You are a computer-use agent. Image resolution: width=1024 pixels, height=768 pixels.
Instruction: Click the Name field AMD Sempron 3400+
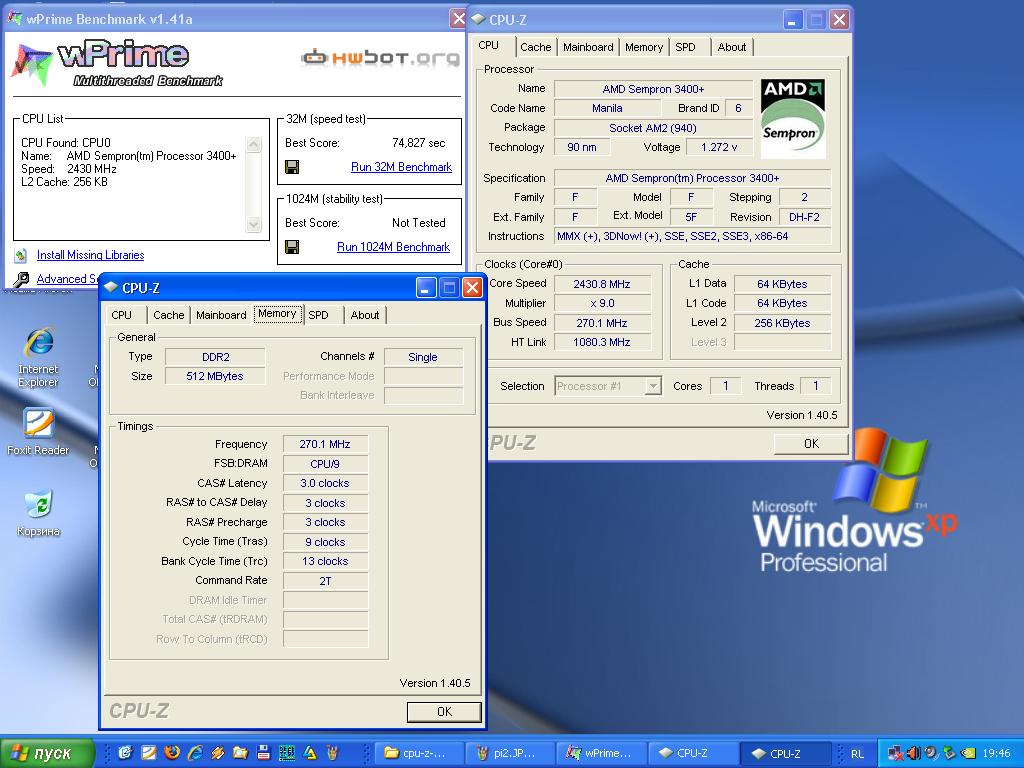[x=653, y=89]
